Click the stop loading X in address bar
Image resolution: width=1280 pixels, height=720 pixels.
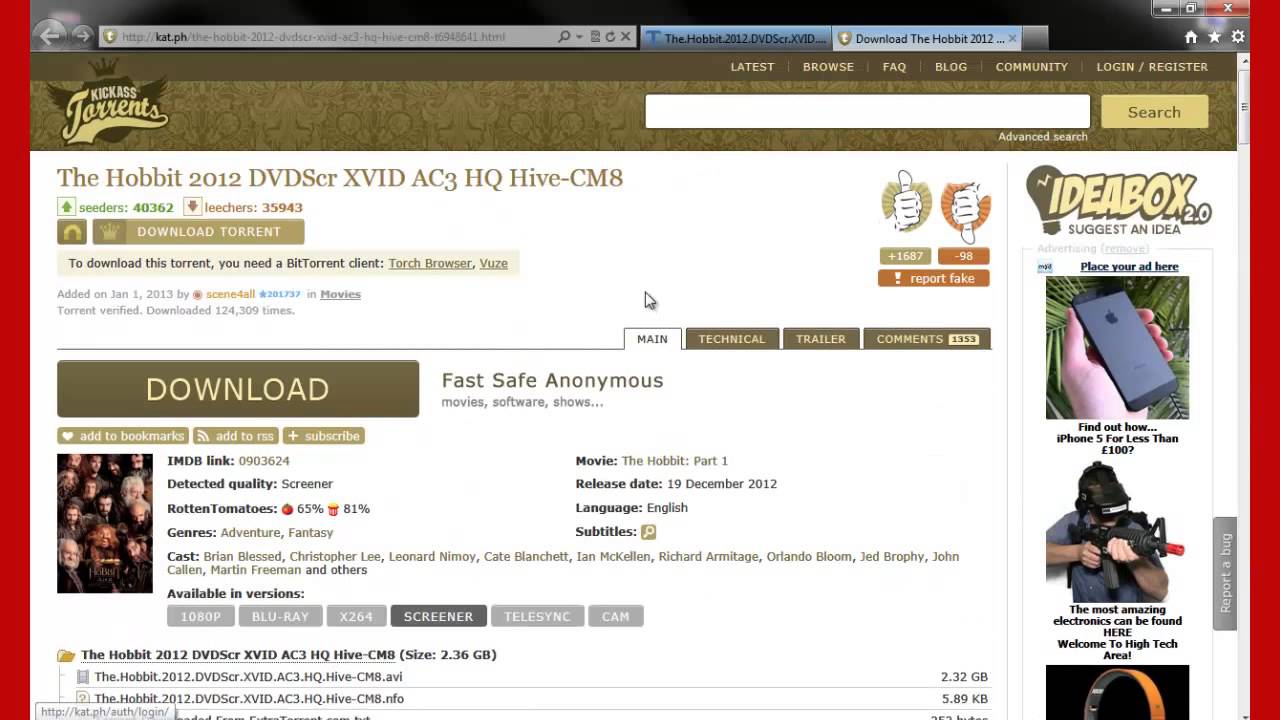pos(626,37)
